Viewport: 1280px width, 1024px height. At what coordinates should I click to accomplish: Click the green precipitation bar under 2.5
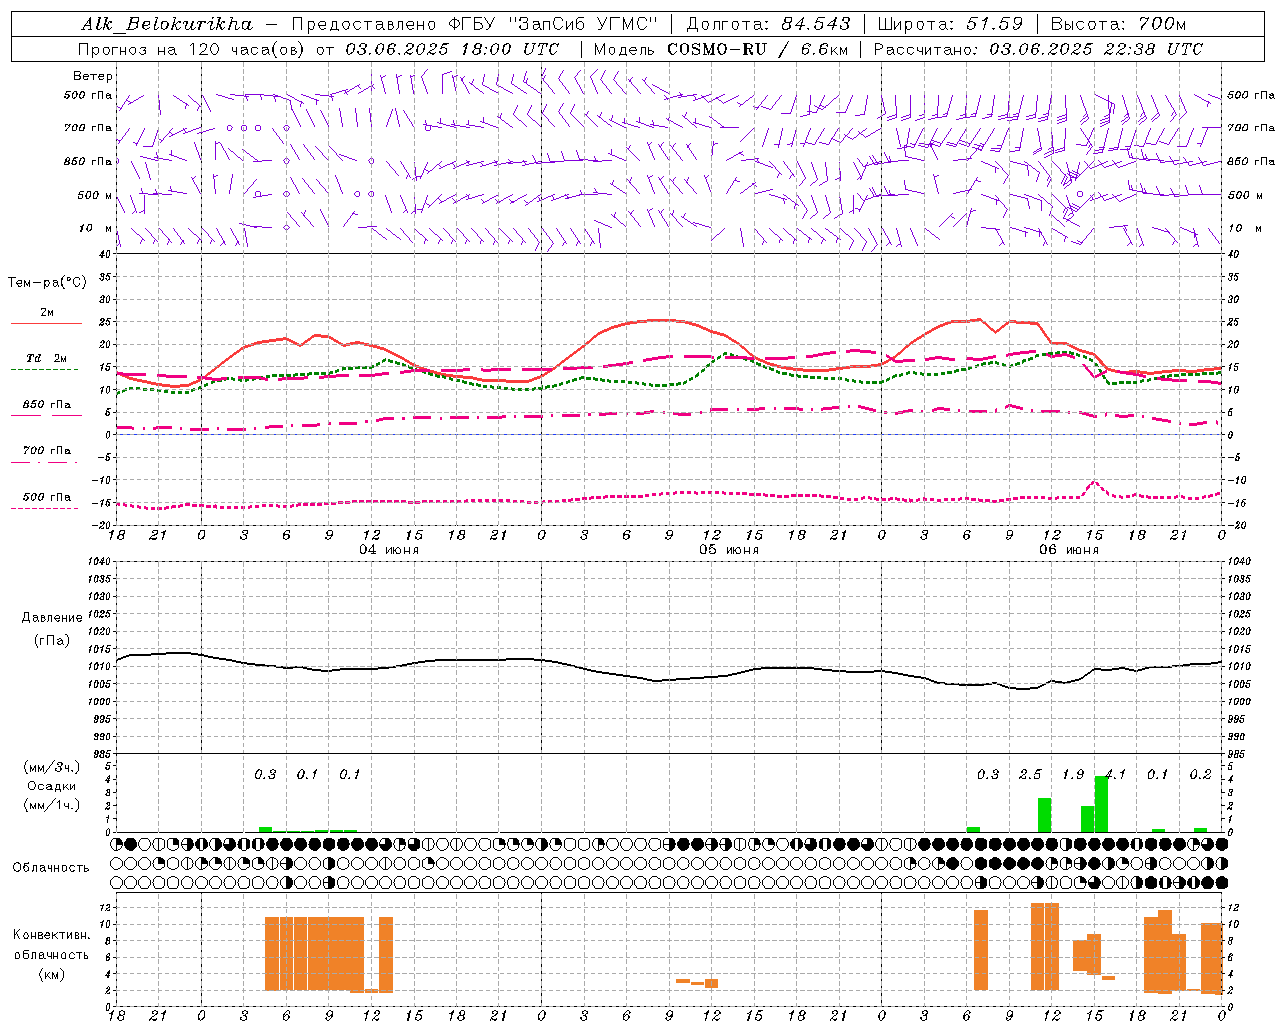coord(1044,815)
